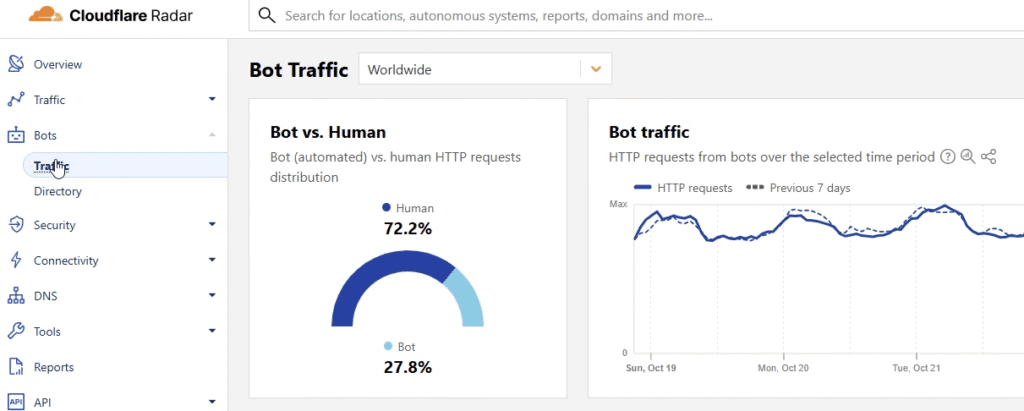
Task: Expand the Connectivity sidebar section
Action: coord(212,260)
